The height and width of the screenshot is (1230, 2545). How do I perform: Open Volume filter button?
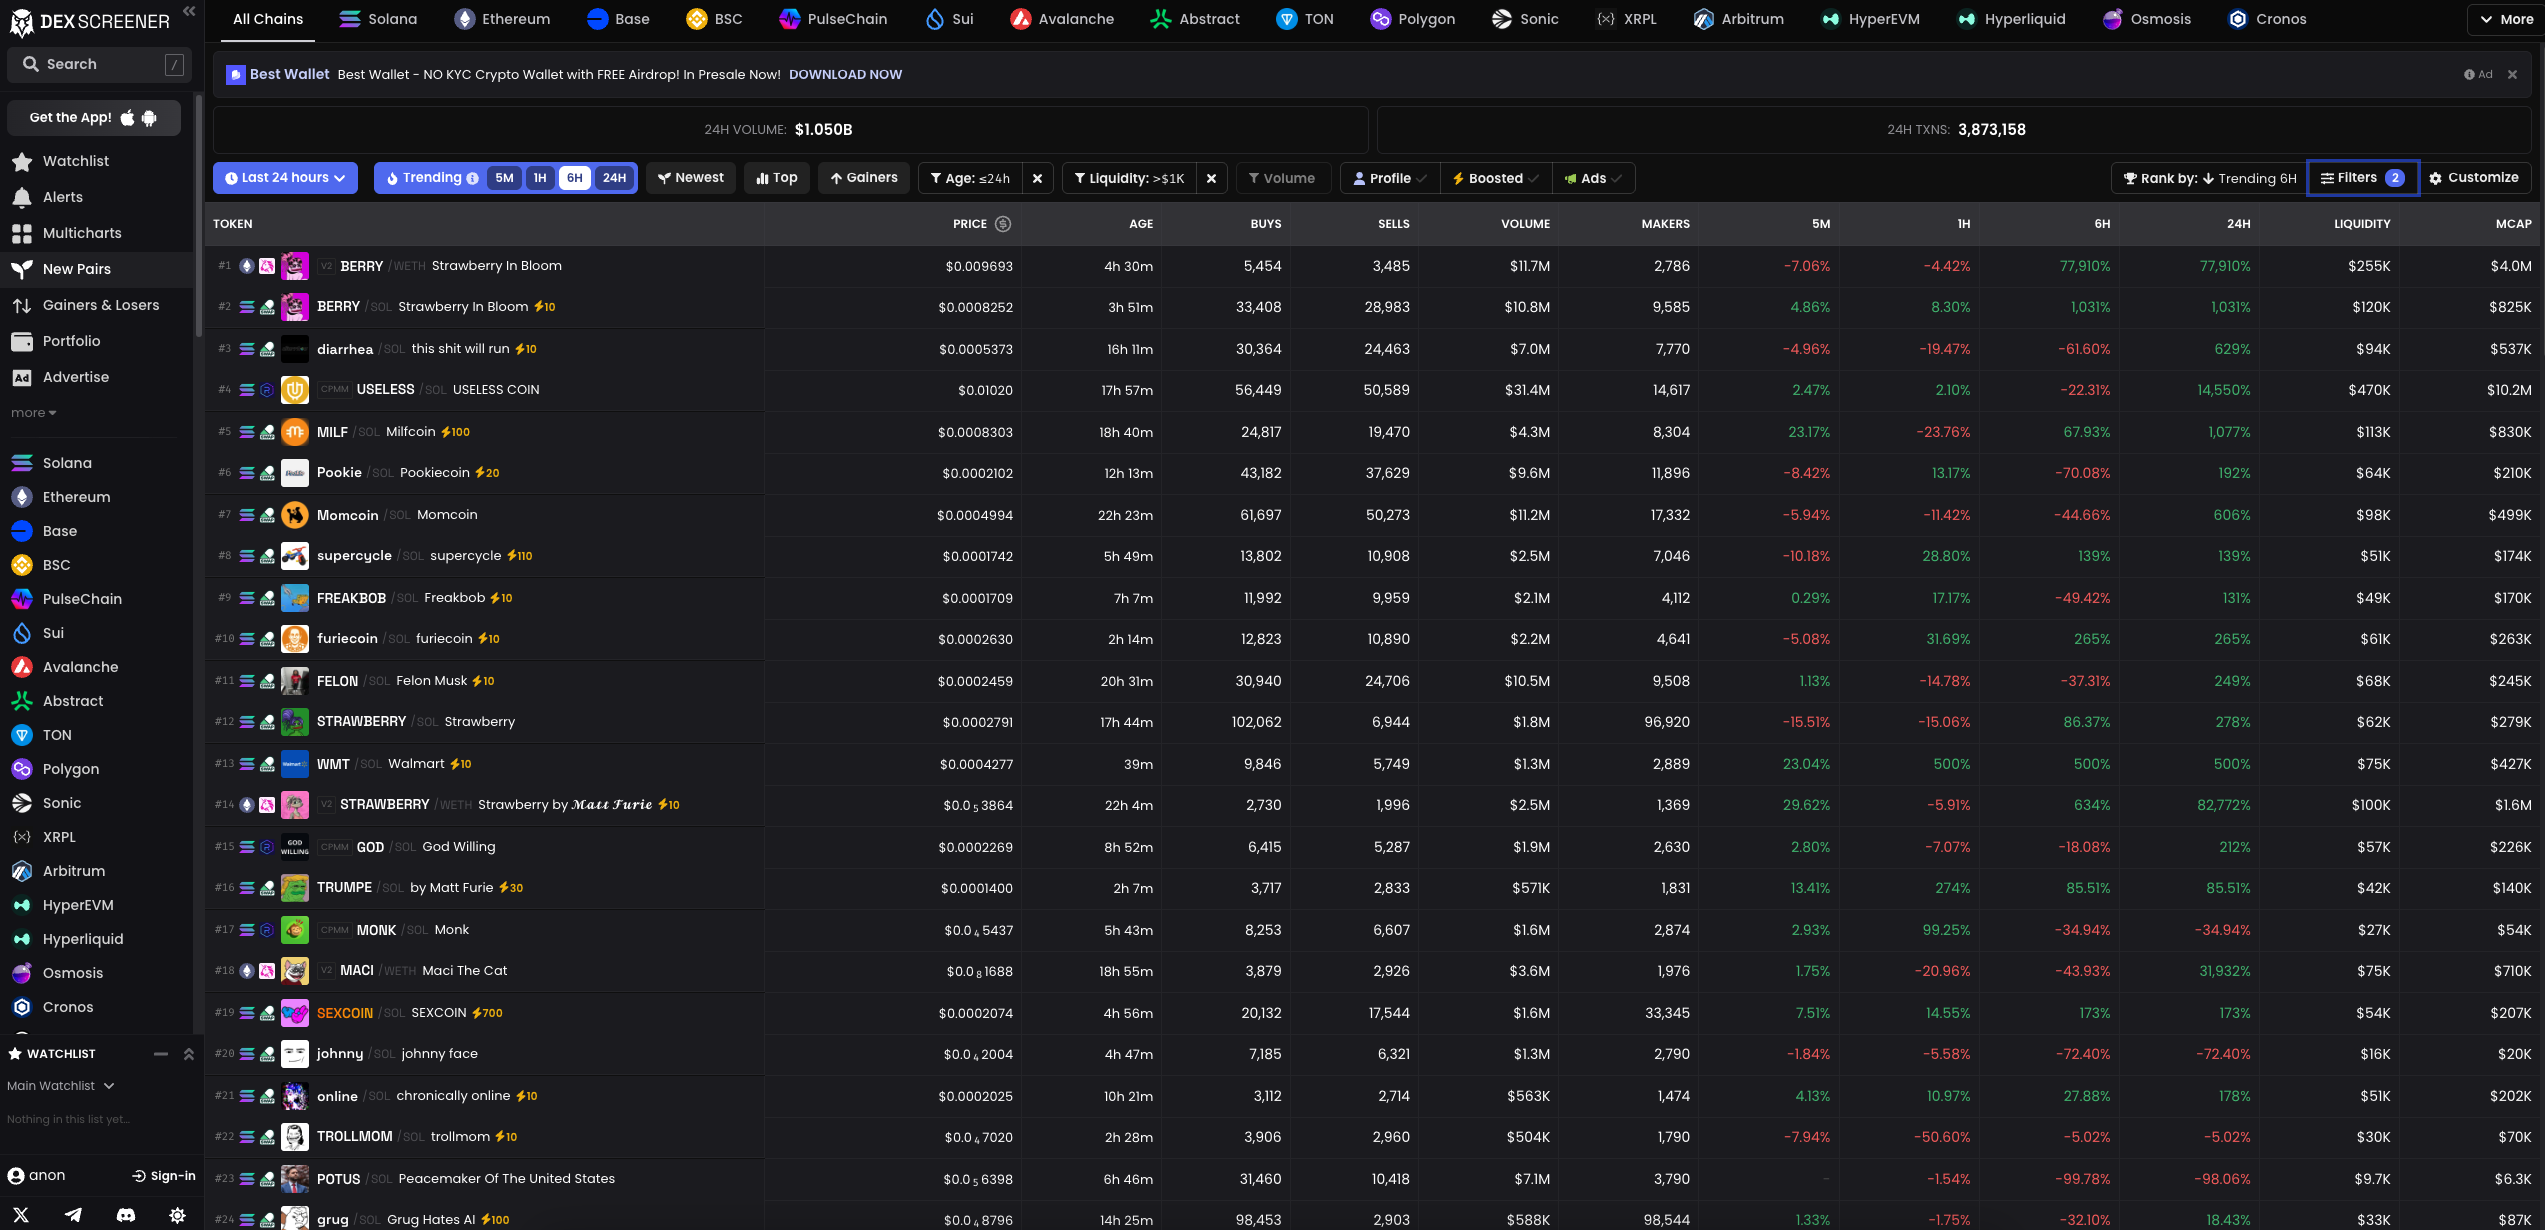click(1283, 179)
